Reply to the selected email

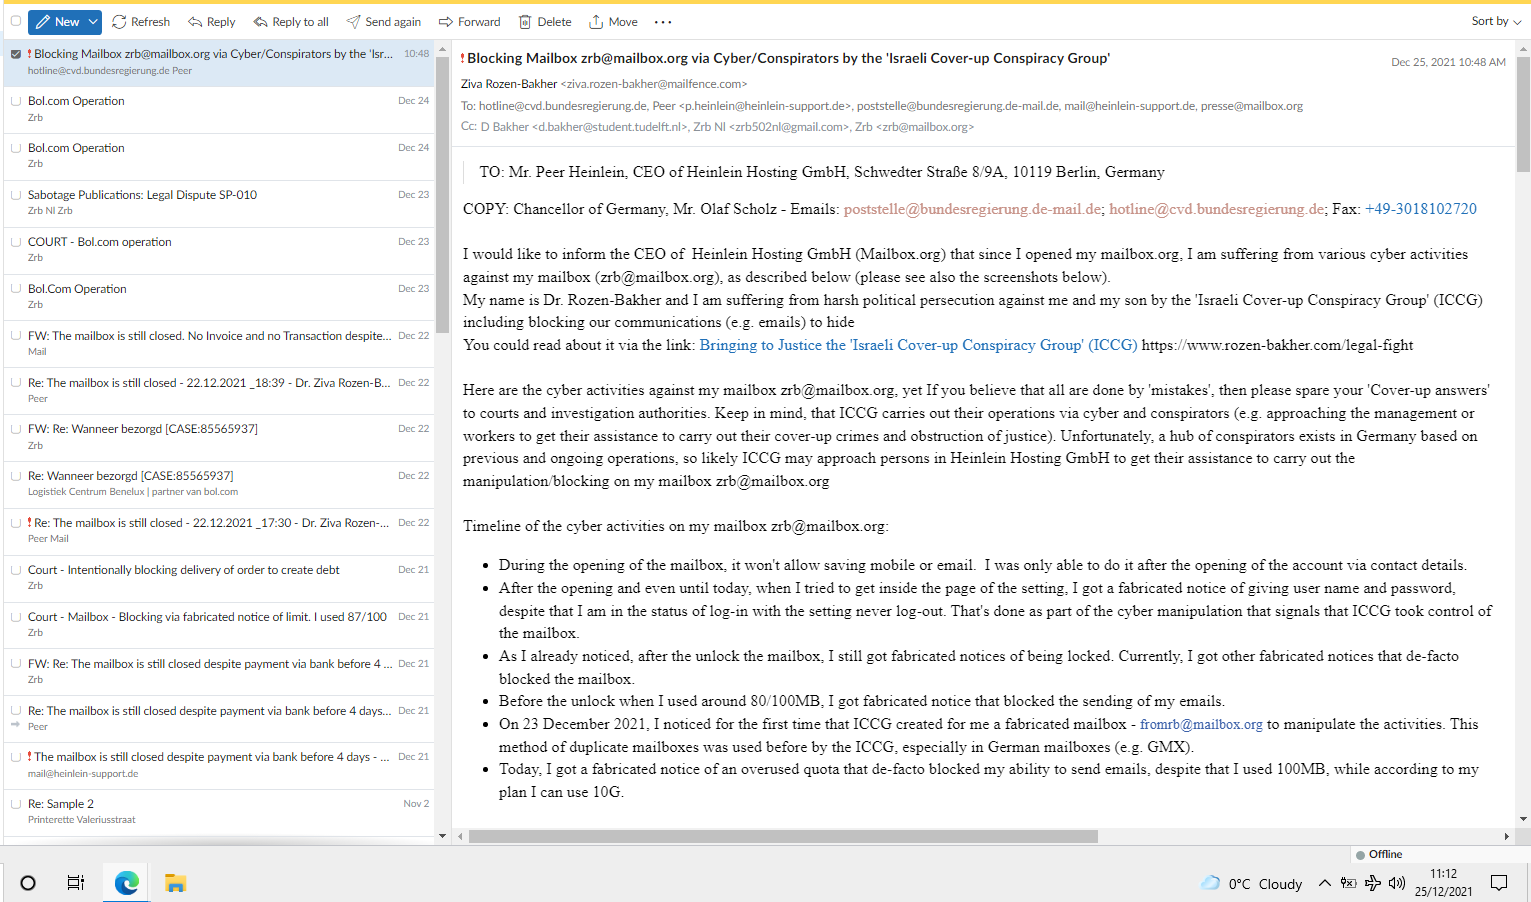coord(212,21)
